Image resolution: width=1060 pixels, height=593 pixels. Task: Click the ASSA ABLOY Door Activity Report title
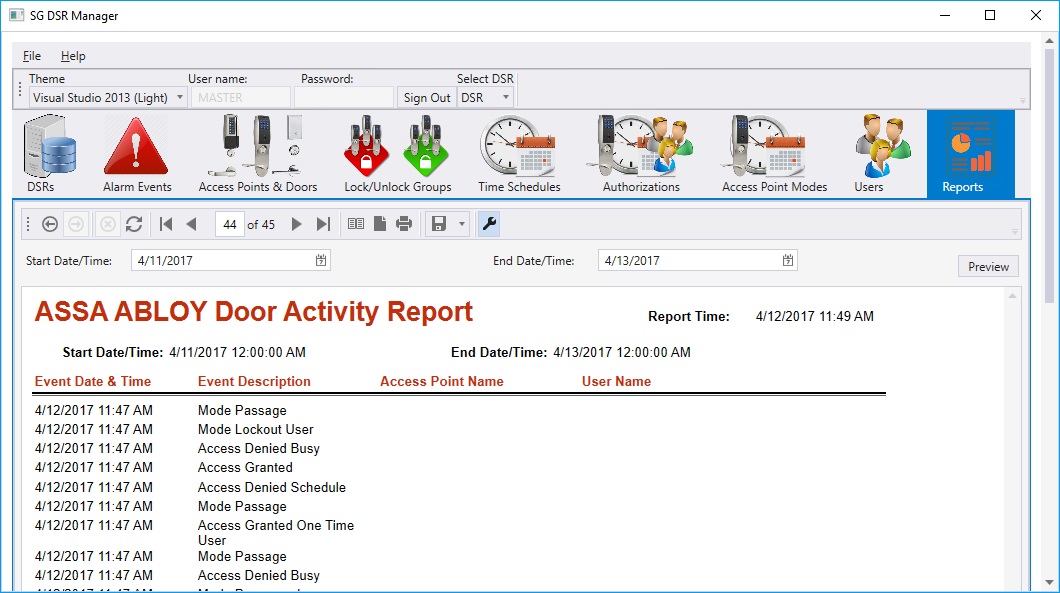(x=254, y=312)
